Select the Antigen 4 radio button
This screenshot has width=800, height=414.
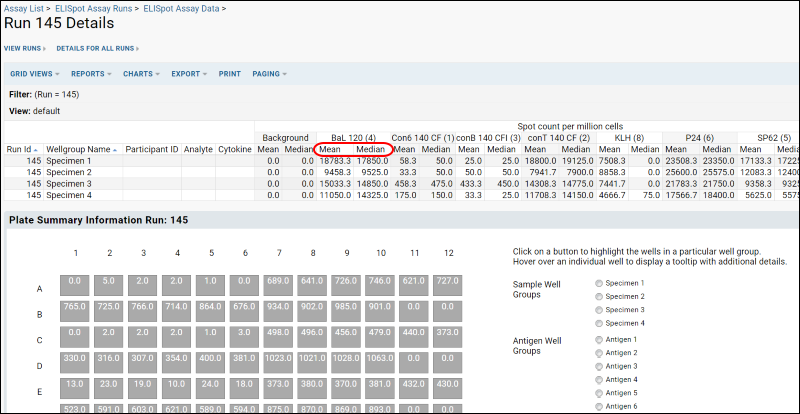tap(598, 380)
